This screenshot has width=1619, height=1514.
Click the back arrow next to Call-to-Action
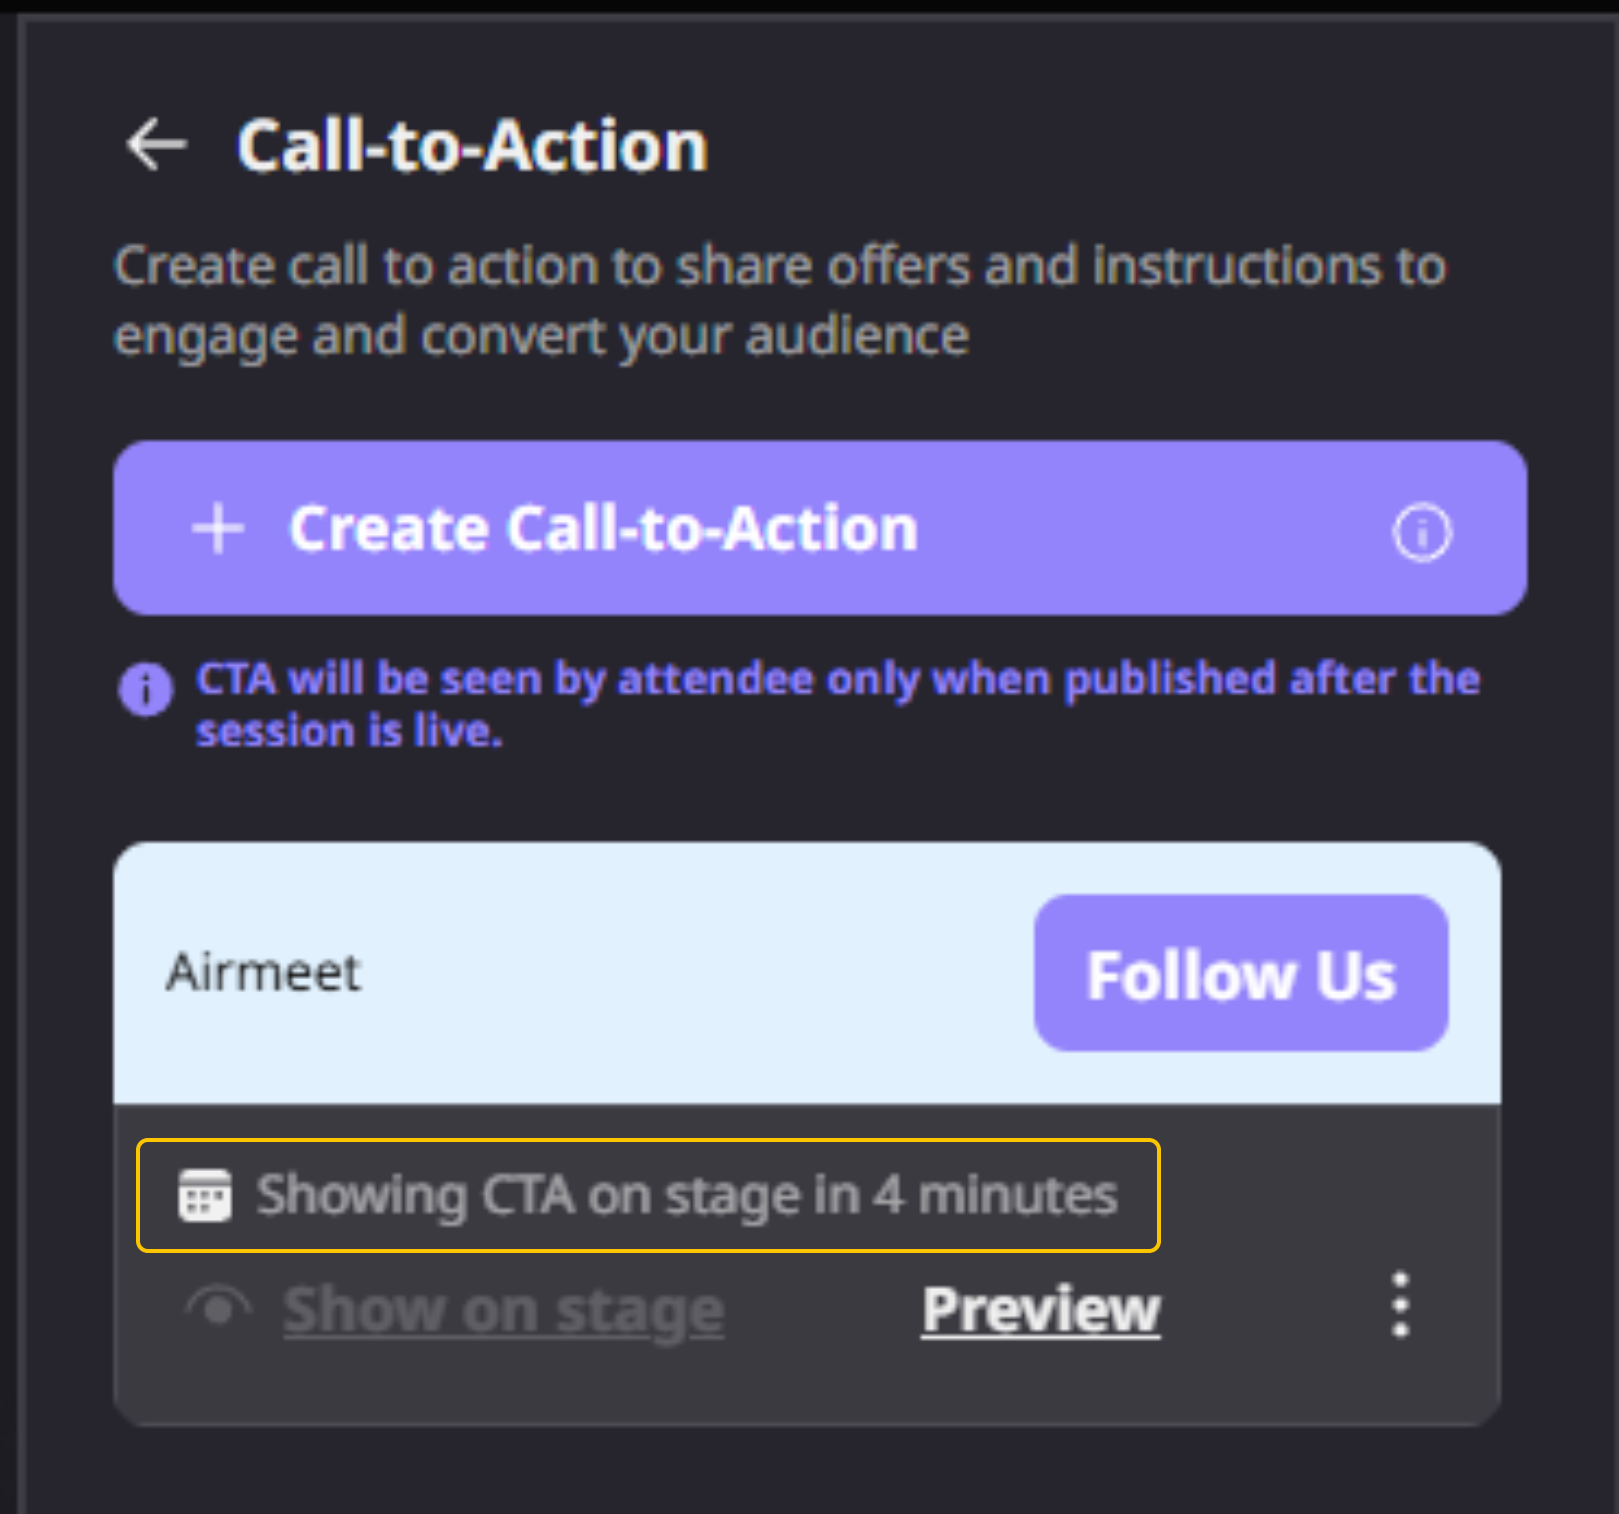[x=157, y=145]
